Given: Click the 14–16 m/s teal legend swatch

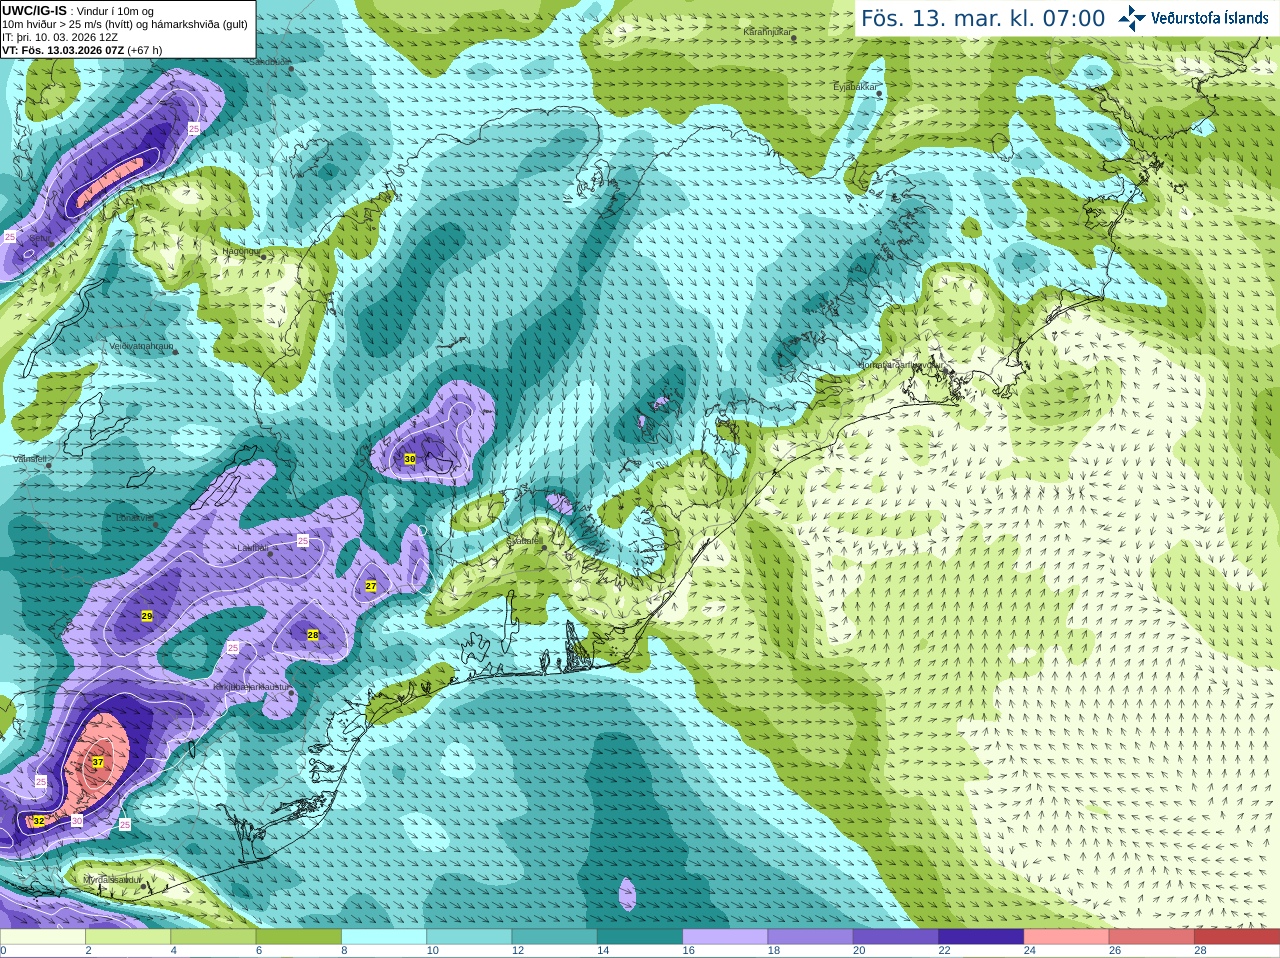Looking at the screenshot, I should click(640, 937).
